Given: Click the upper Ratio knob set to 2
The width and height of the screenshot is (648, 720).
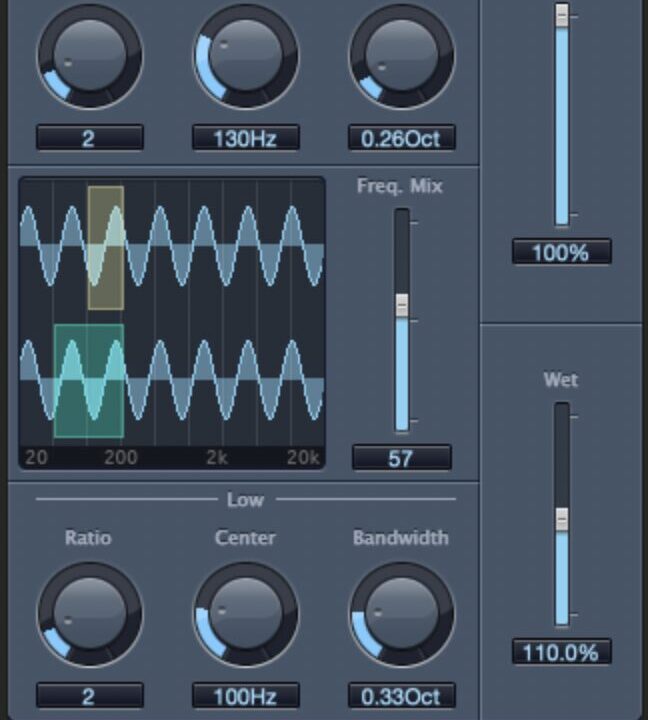Looking at the screenshot, I should (90, 56).
